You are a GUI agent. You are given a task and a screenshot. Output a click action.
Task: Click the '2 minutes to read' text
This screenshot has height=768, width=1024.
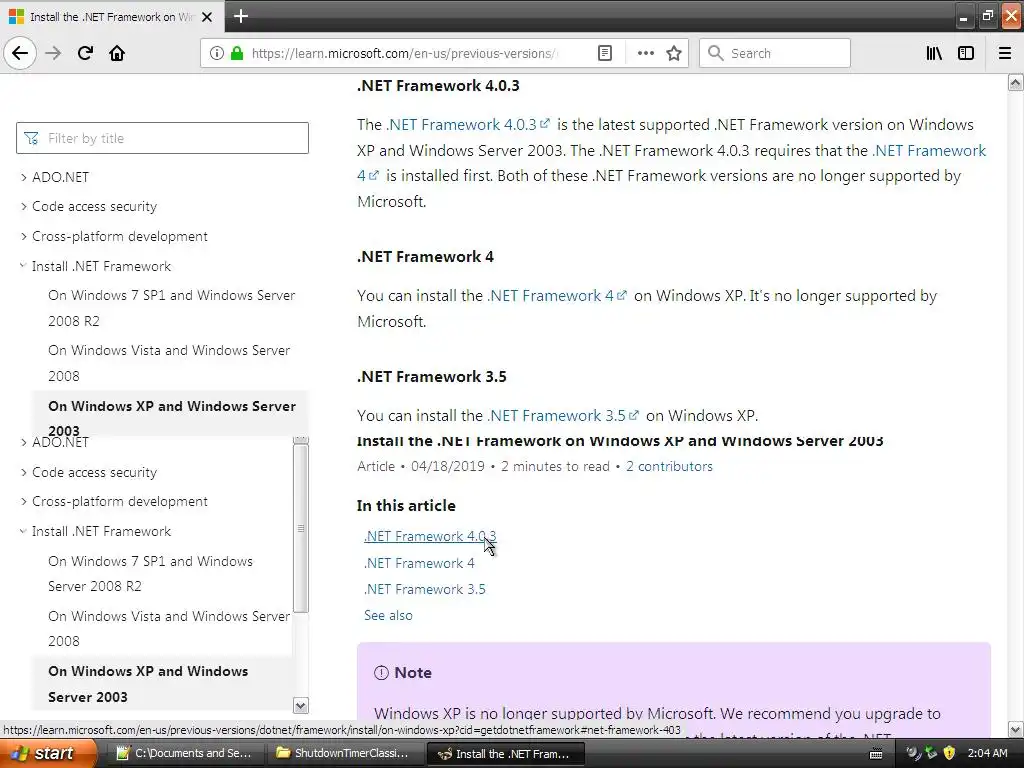point(555,466)
